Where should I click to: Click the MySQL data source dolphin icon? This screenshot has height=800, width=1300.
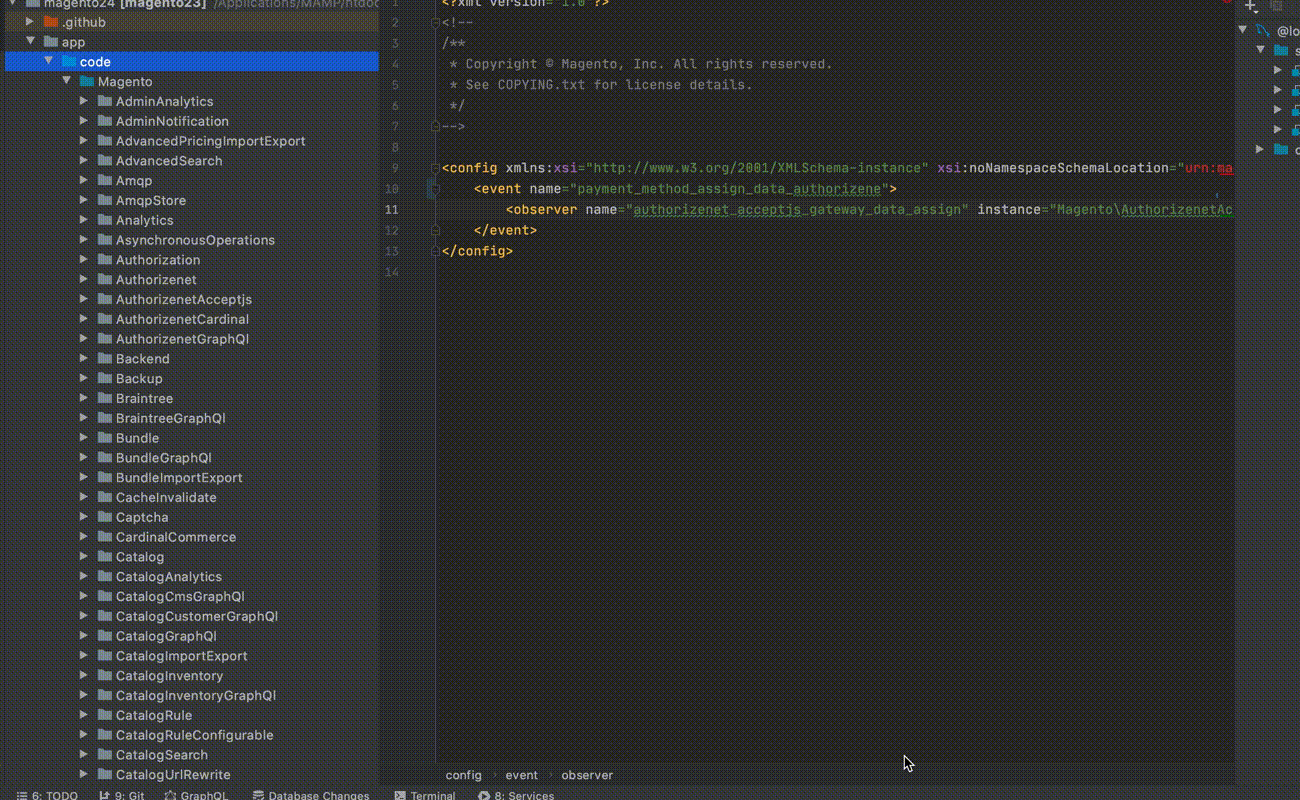[1263, 31]
